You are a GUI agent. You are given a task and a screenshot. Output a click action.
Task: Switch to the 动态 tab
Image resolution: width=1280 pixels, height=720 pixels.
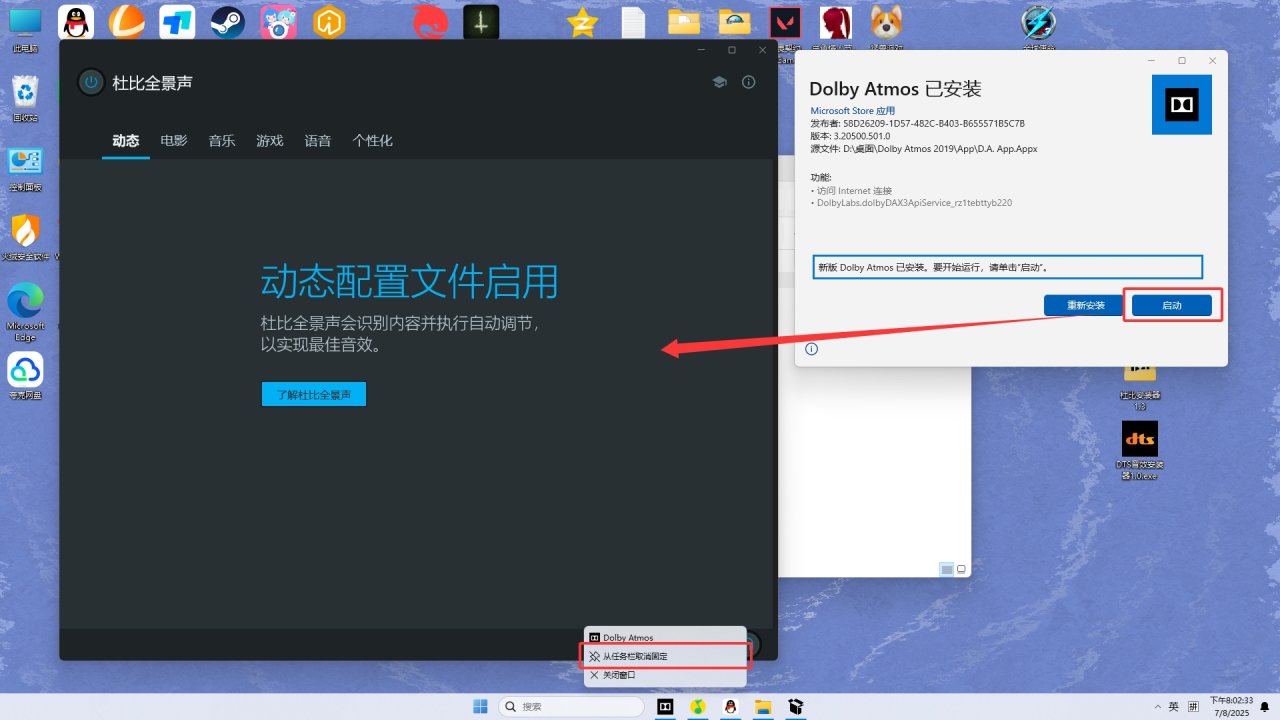point(125,141)
